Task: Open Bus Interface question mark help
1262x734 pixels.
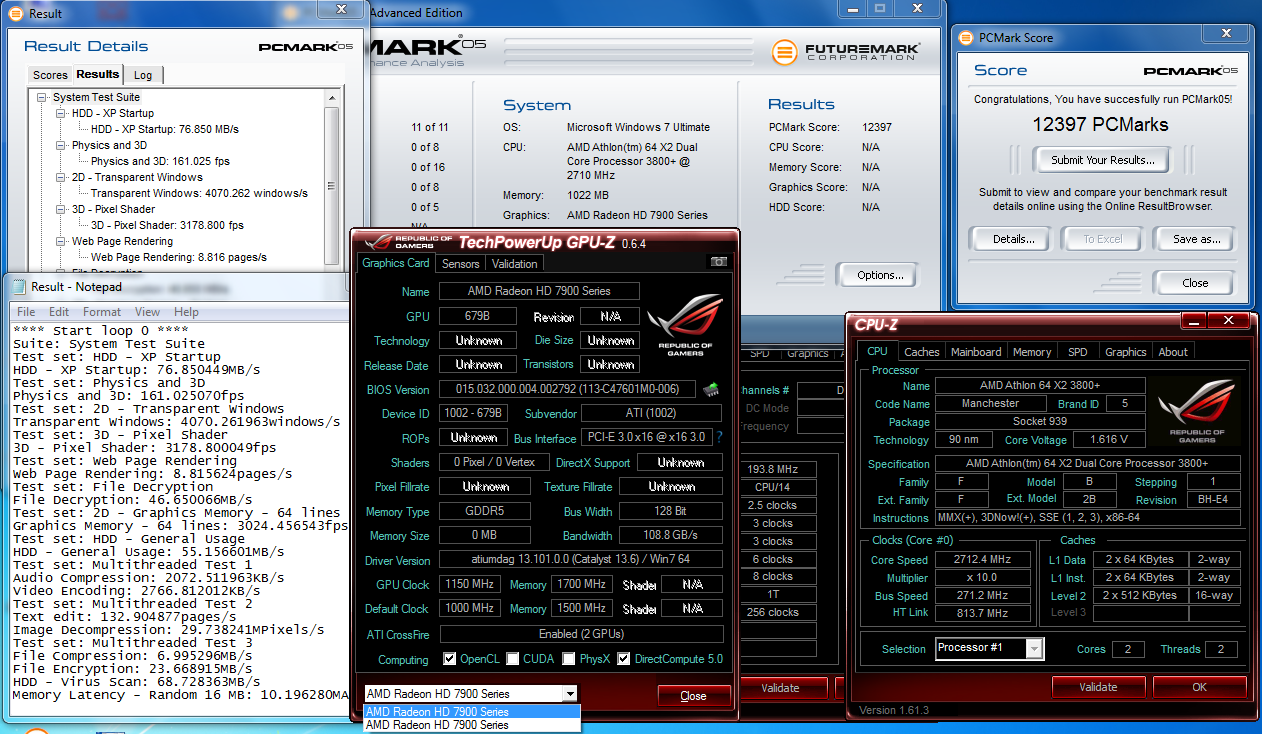Action: [x=719, y=438]
